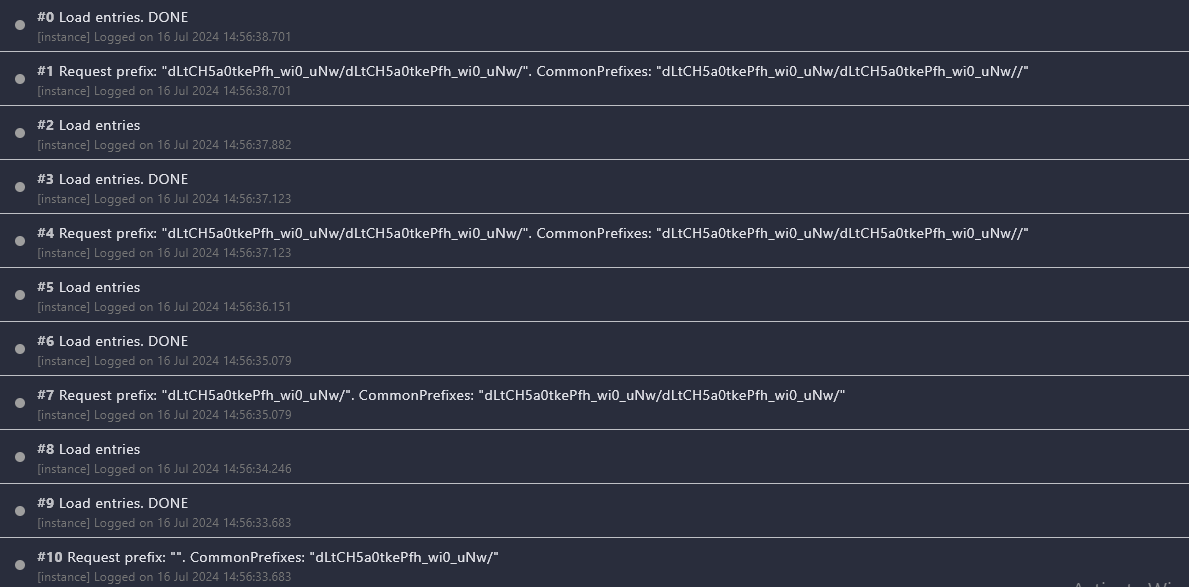
Task: Click the bullet icon of log entry #1
Action: (20, 79)
